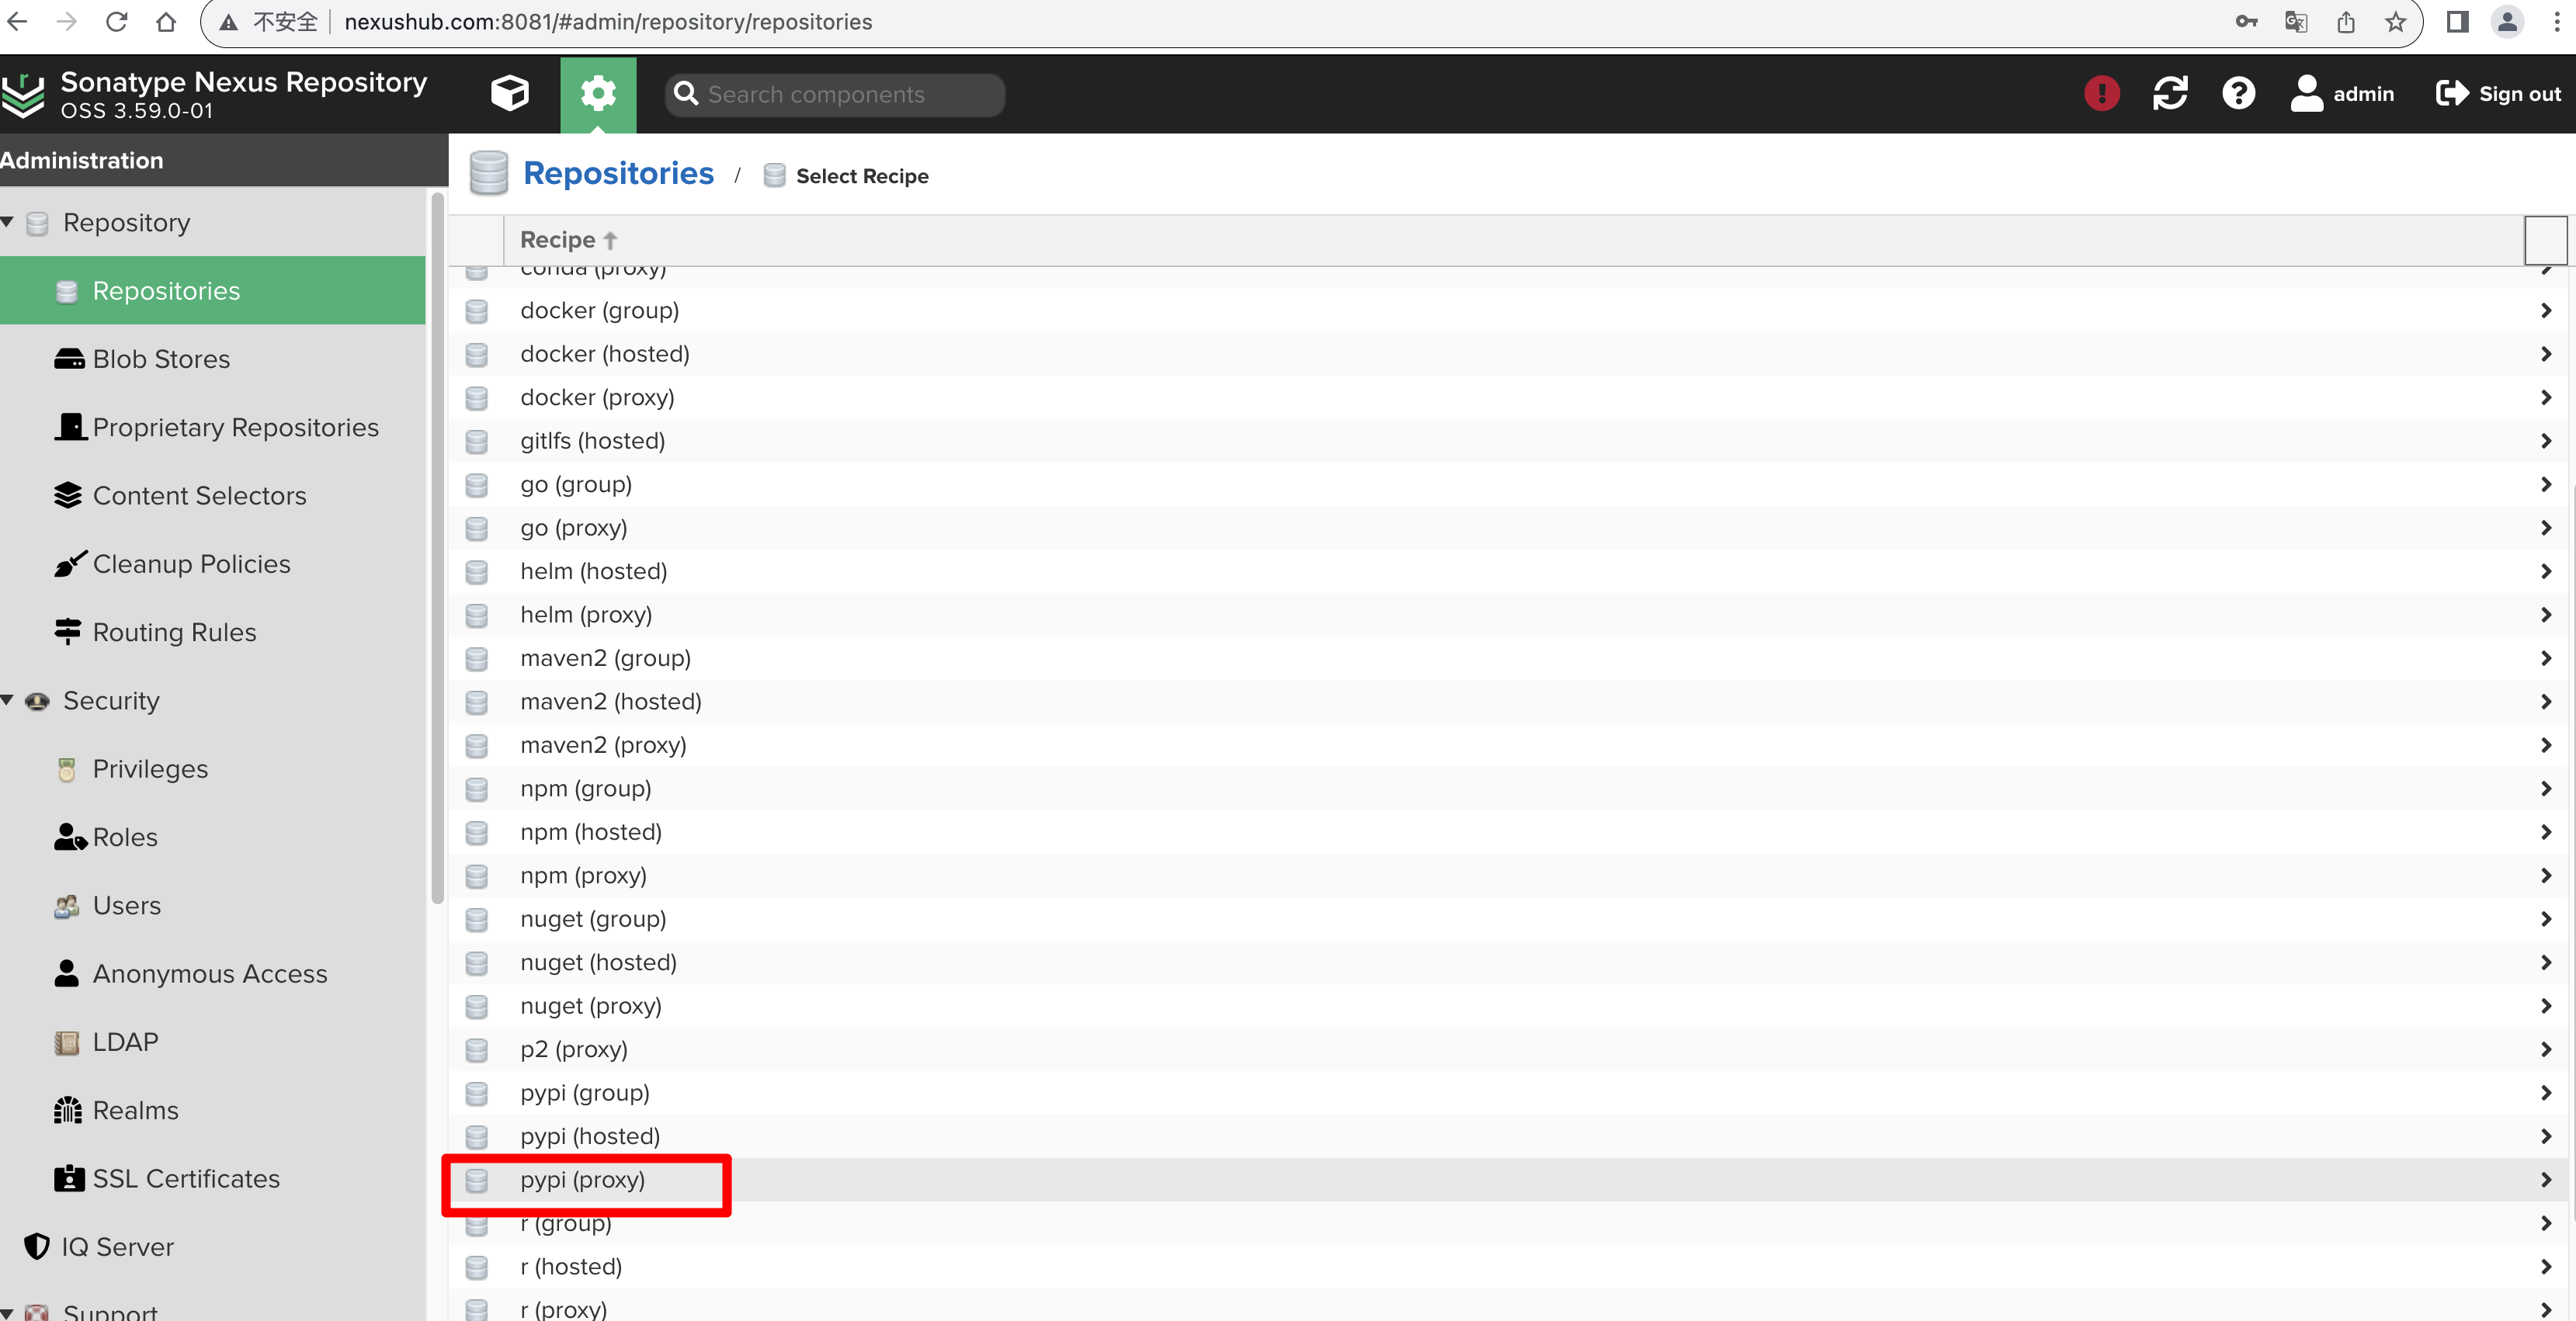Open the Administration gear icon
Viewport: 2576px width, 1321px height.
pyautogui.click(x=598, y=94)
